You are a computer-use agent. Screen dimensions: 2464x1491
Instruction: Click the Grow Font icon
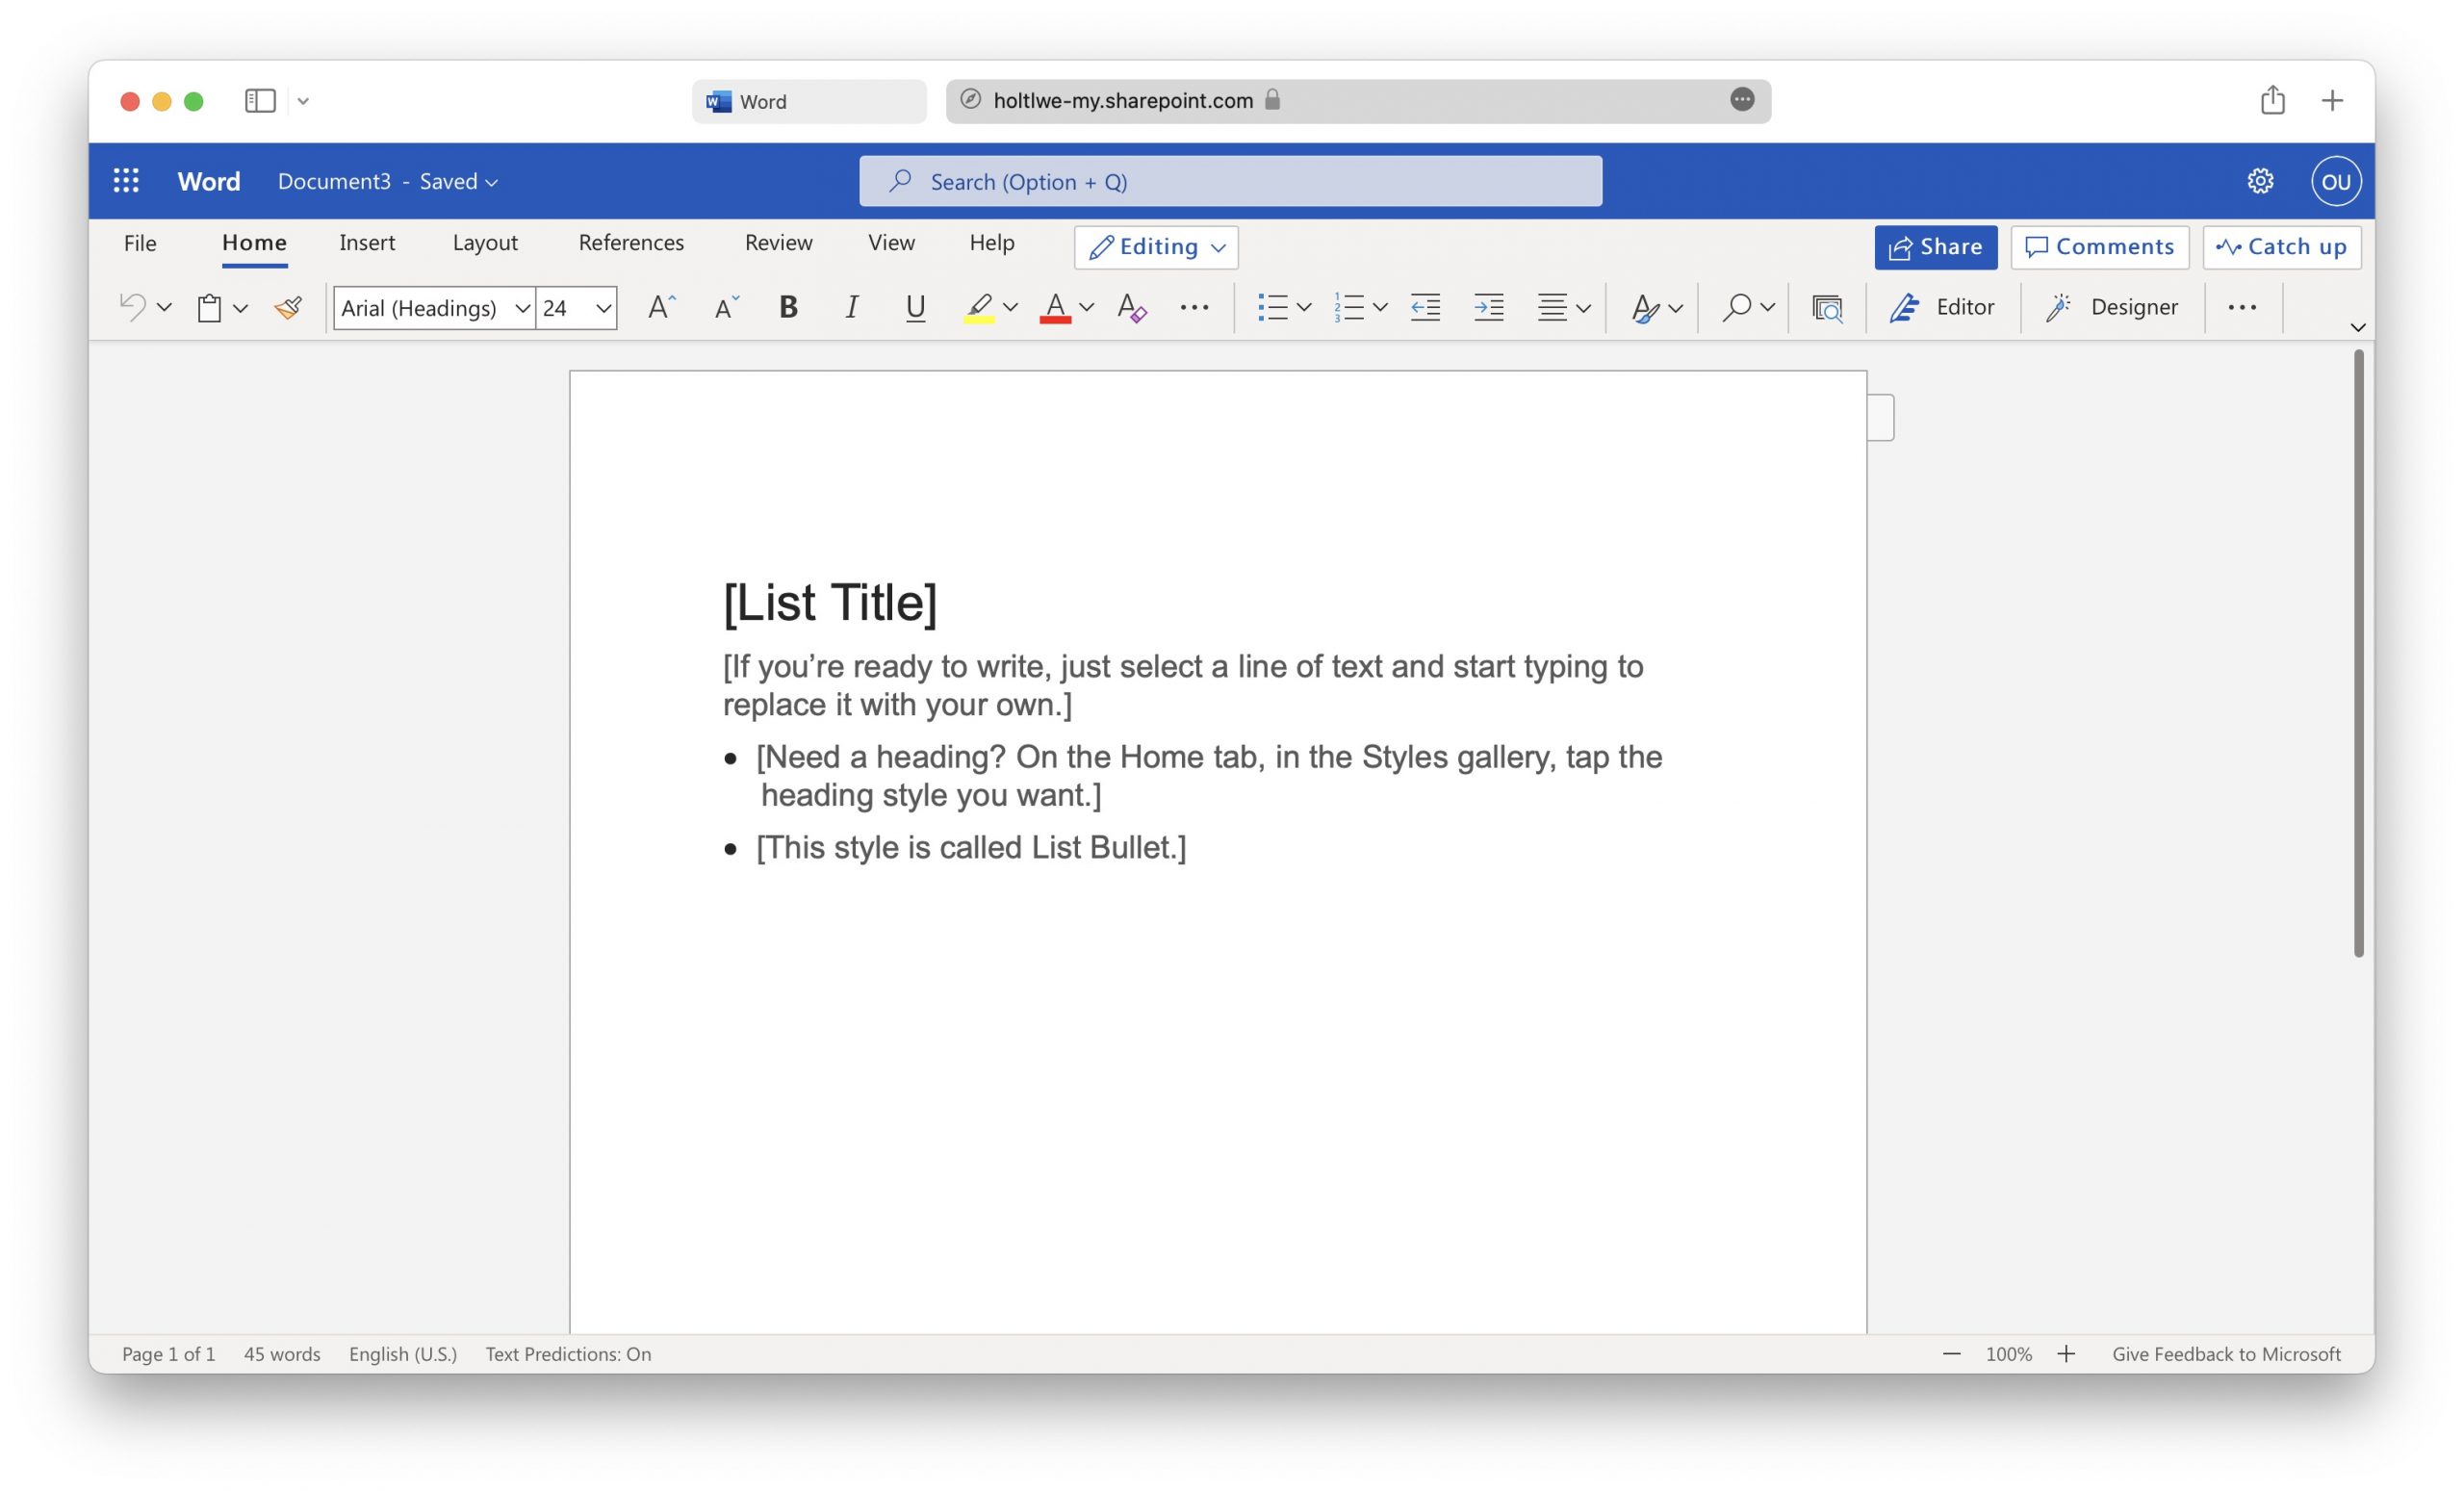point(661,307)
